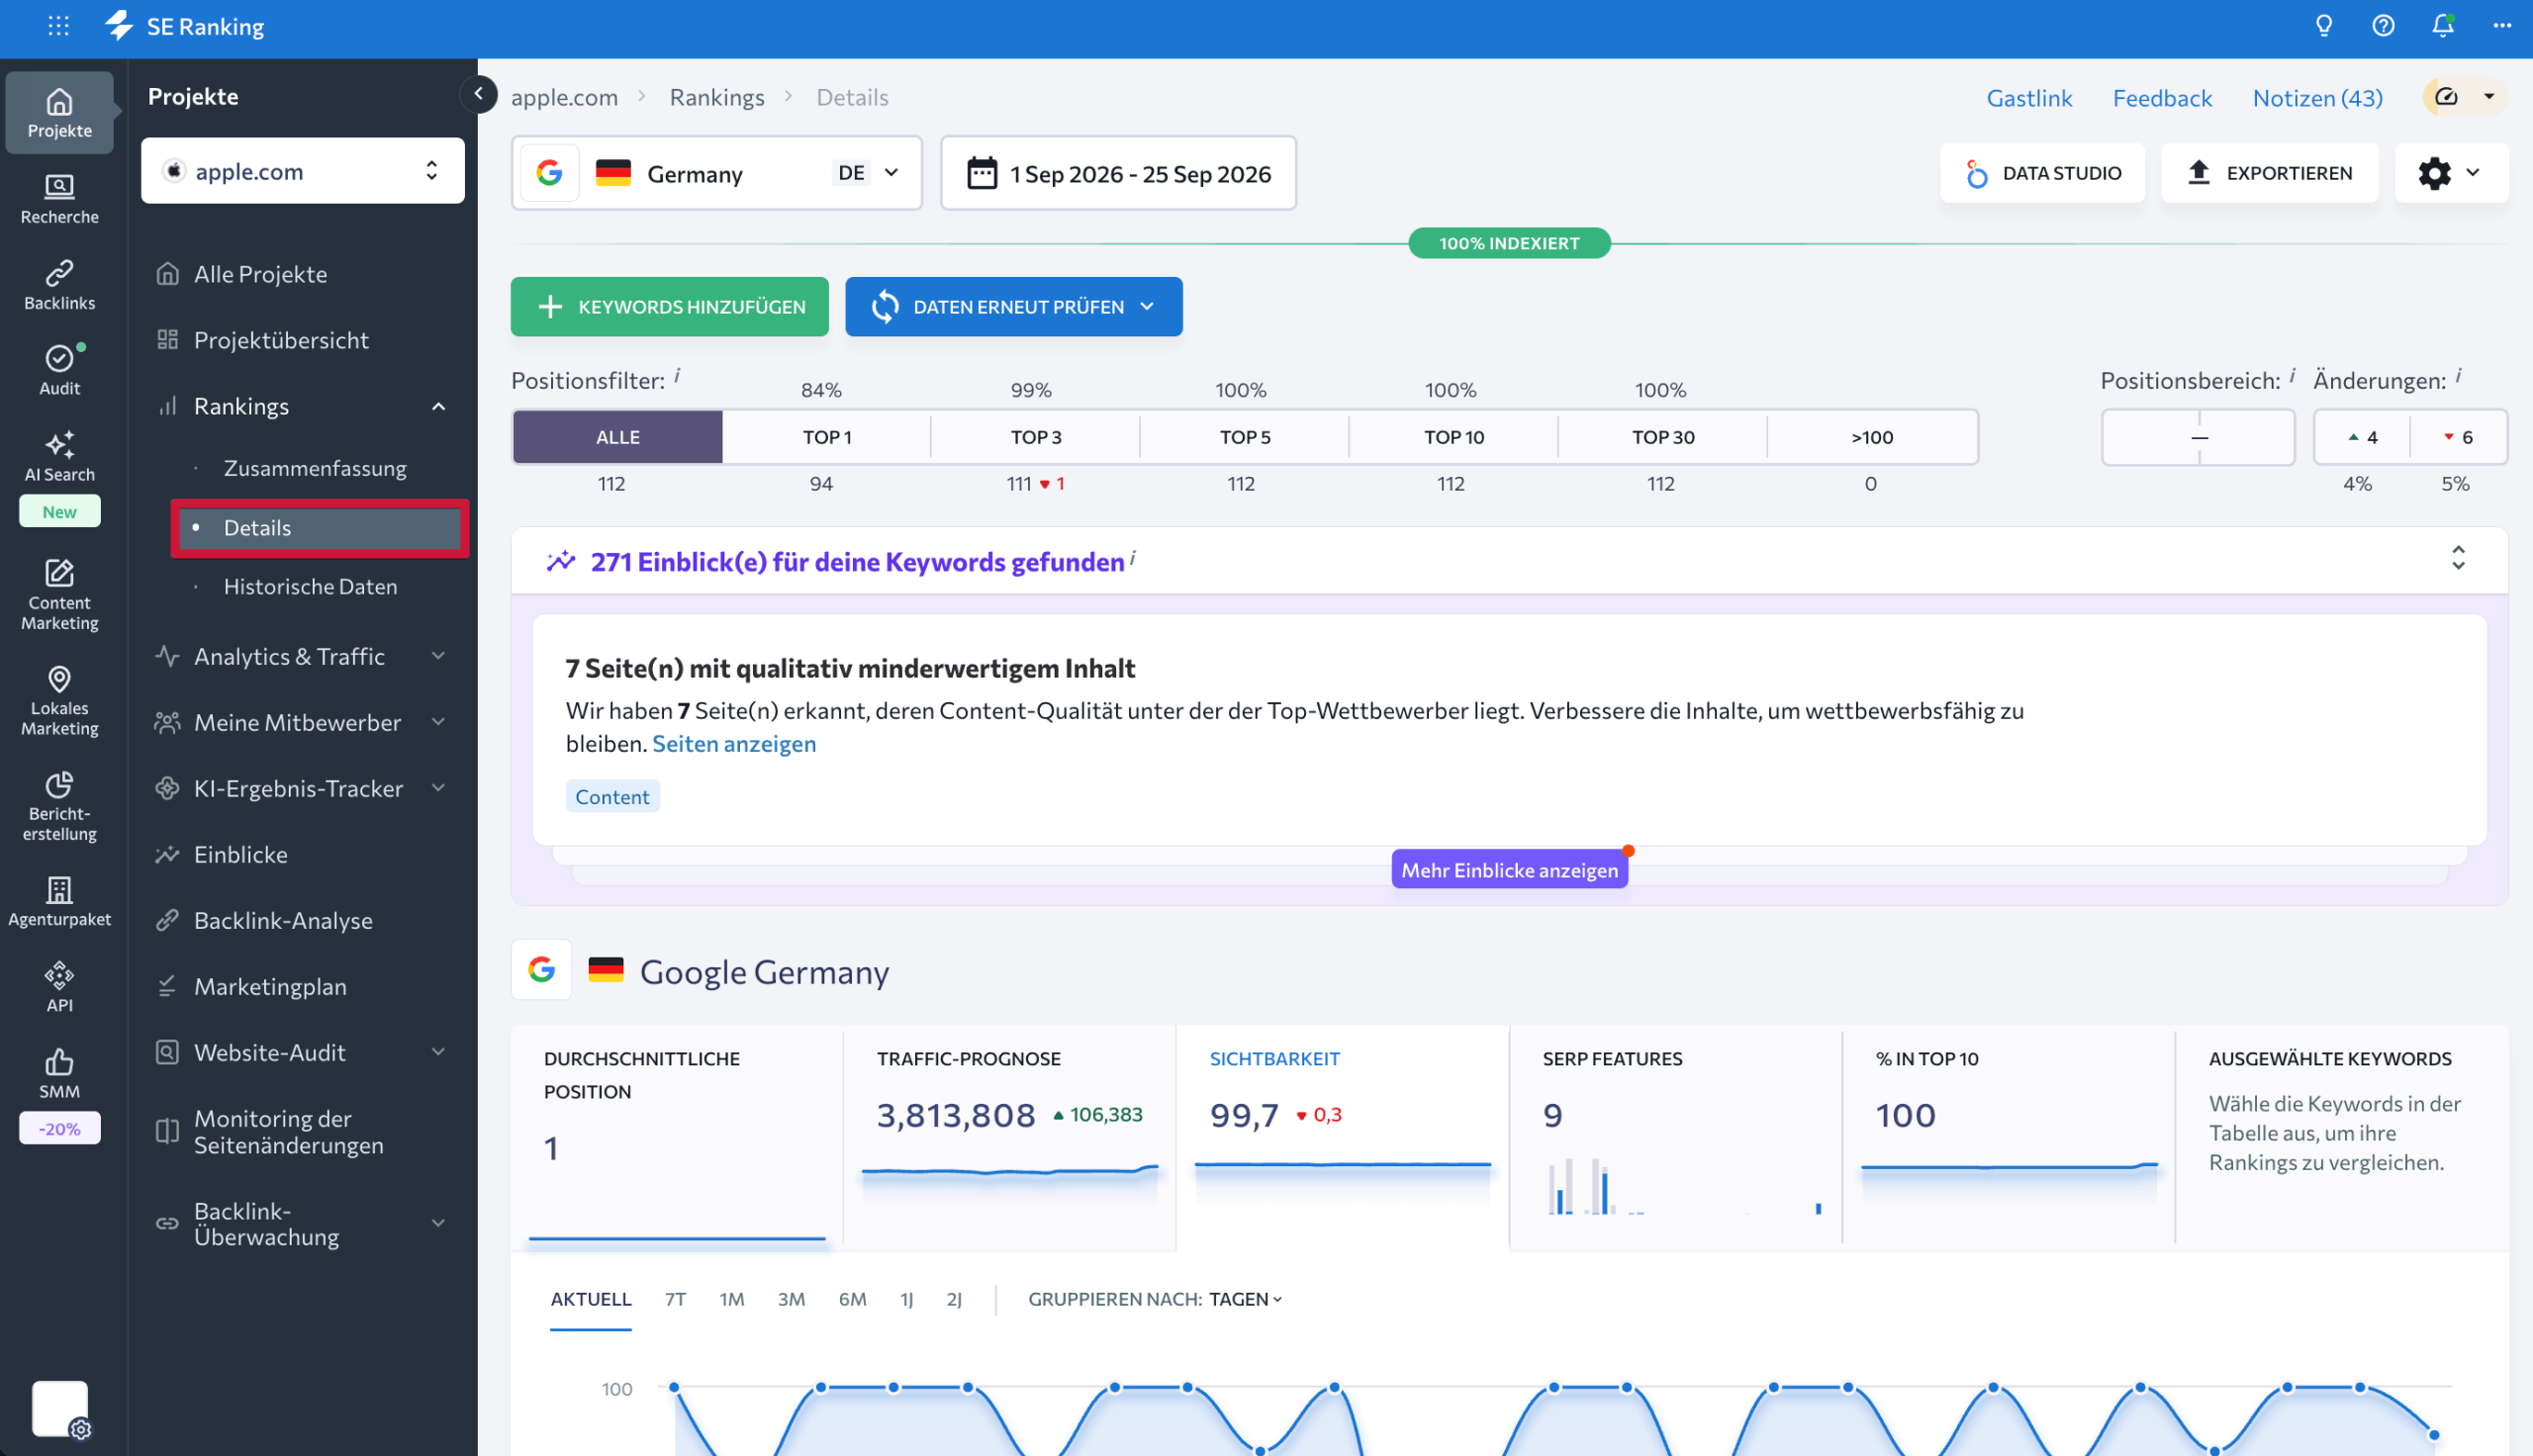Click the Positionsbereich range slider

click(x=2197, y=437)
